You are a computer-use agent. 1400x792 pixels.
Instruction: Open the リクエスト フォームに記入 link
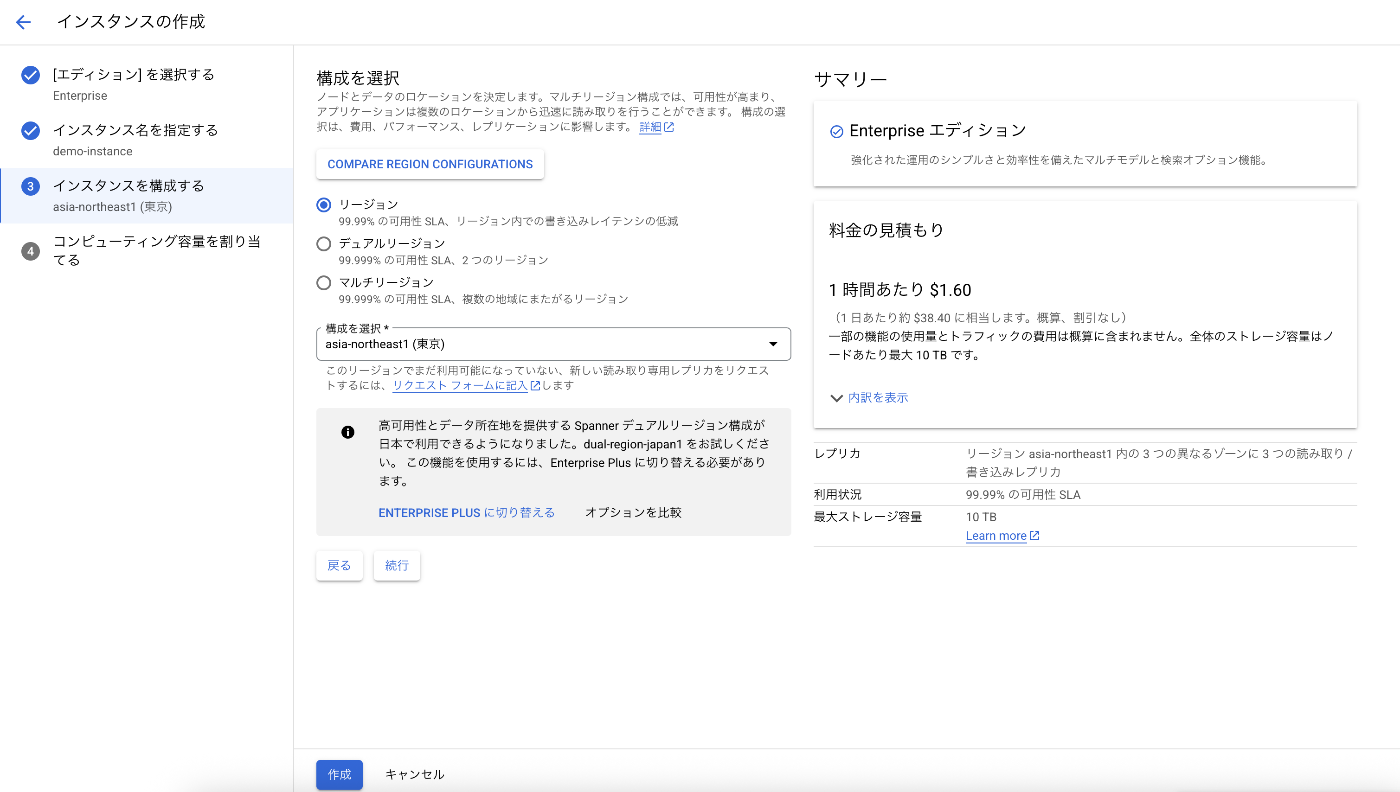(460, 386)
